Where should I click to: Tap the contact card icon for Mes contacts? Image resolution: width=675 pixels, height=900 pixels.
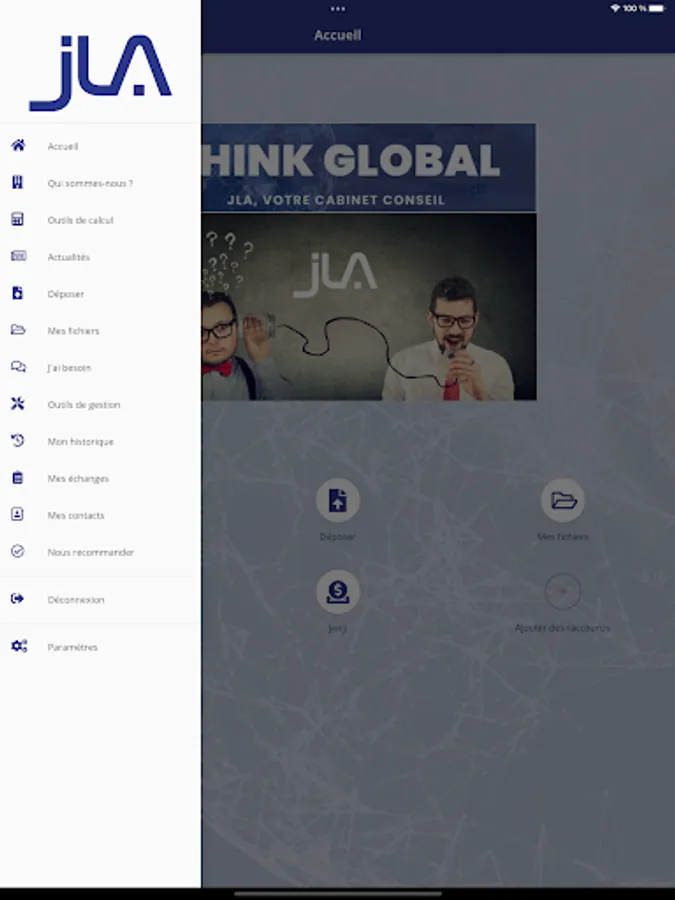coord(17,514)
